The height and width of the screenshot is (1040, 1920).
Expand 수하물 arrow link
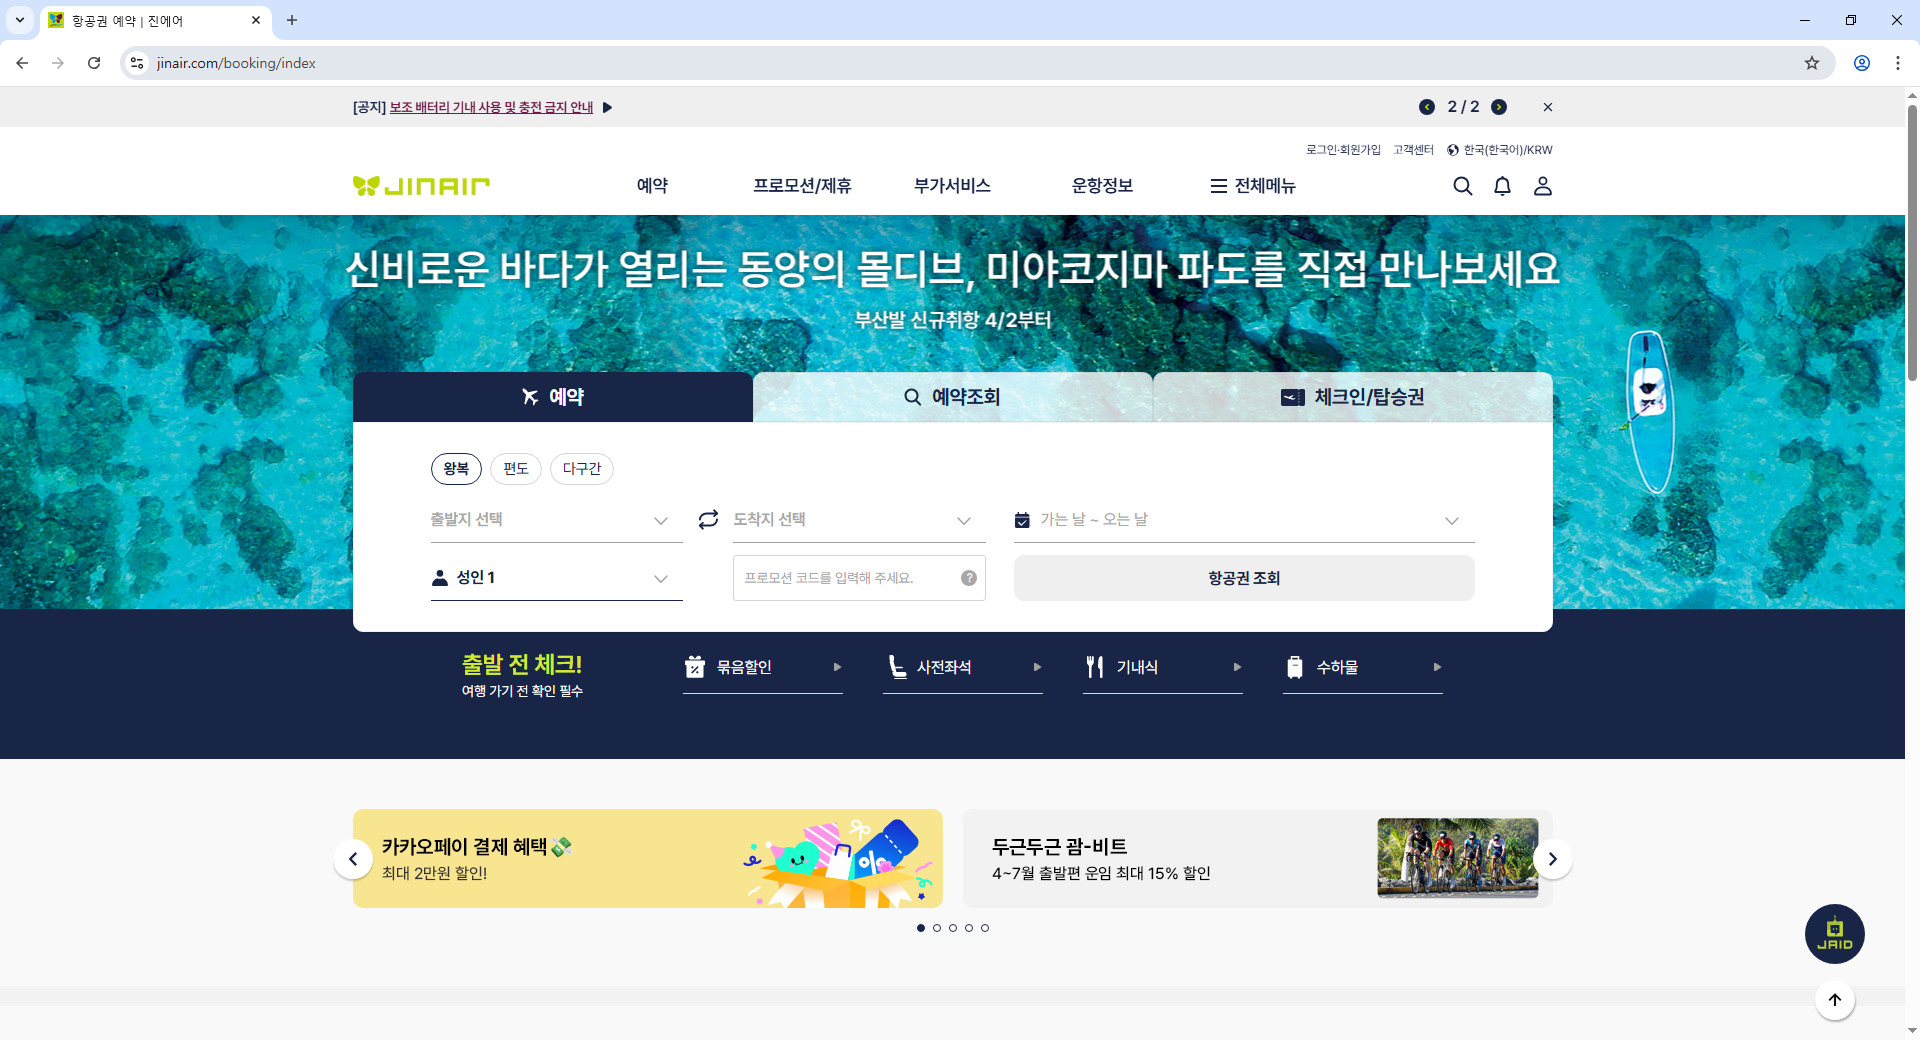coord(1437,667)
